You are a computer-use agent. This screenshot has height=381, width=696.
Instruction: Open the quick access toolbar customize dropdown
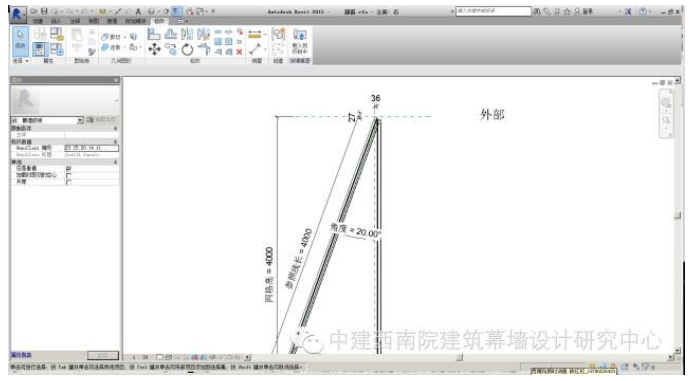click(213, 11)
